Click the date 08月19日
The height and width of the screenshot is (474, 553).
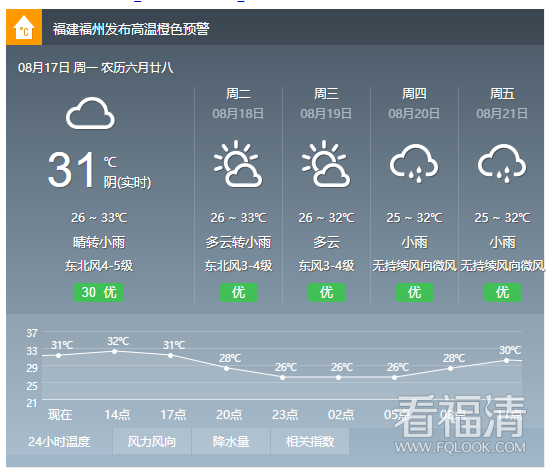[x=326, y=114]
